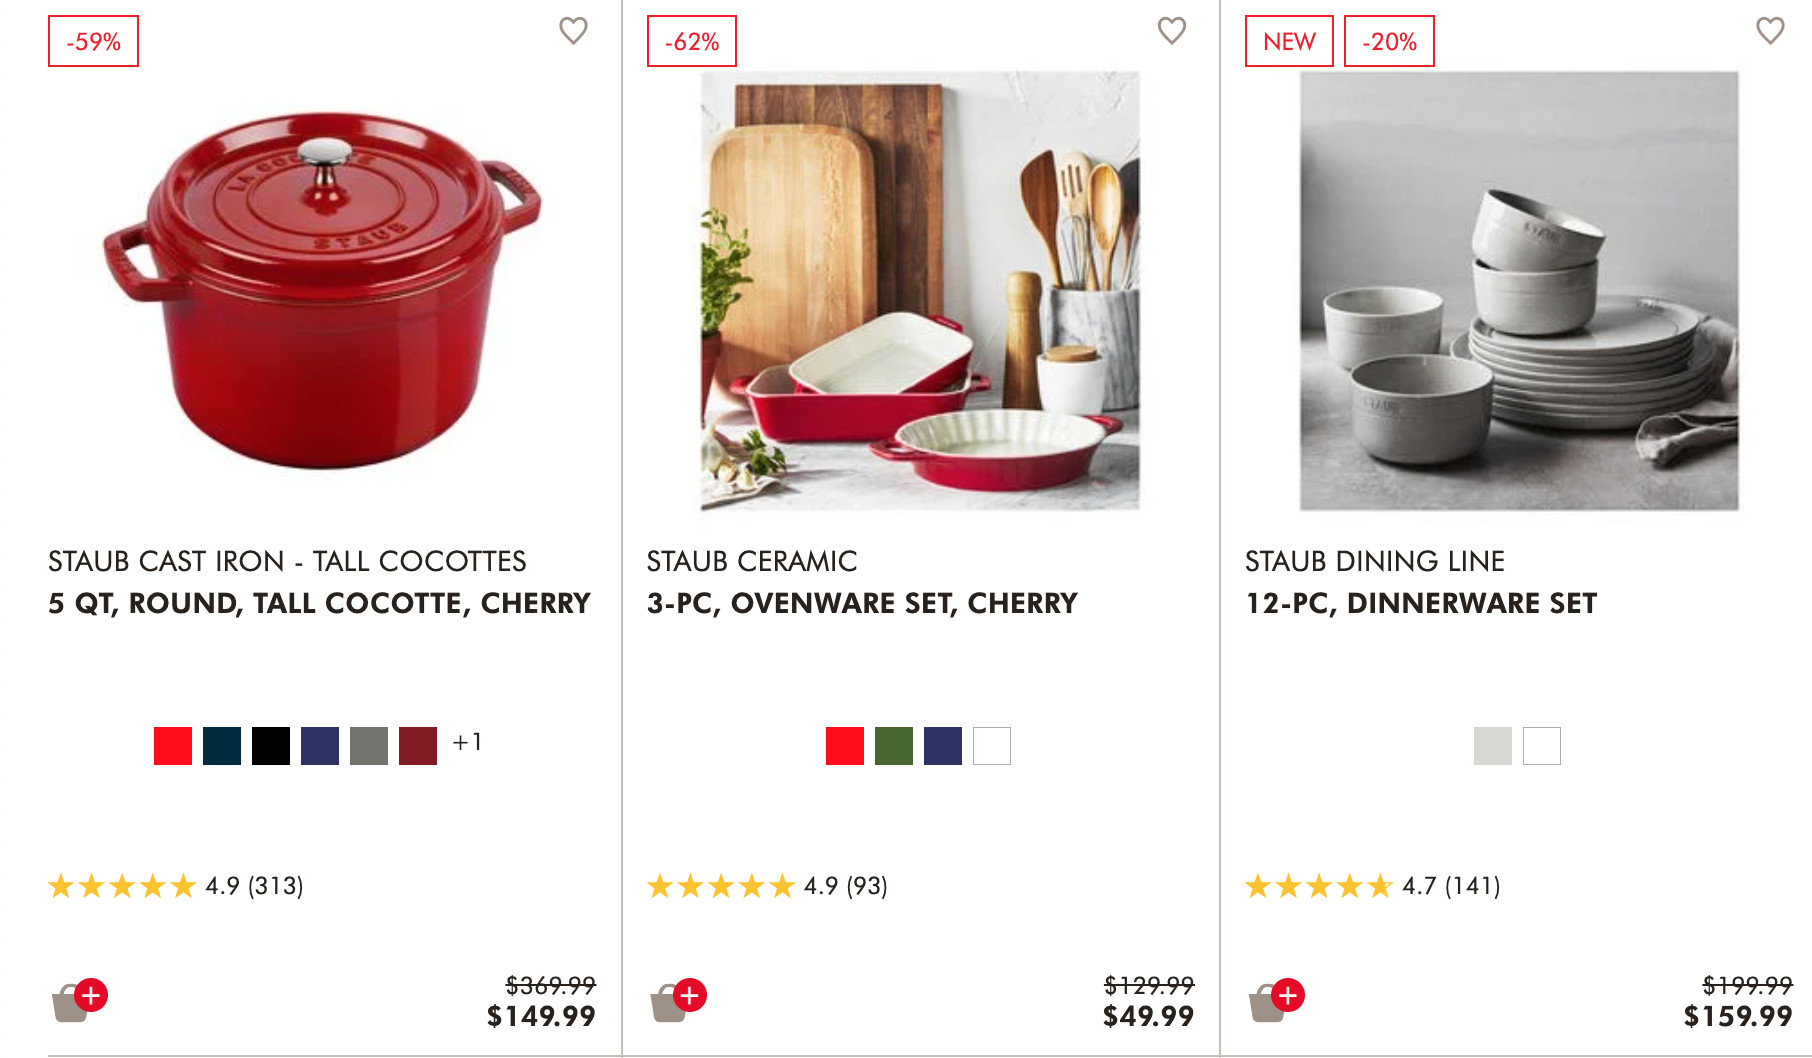
Task: Choose the green ovenware color swatch
Action: point(894,746)
